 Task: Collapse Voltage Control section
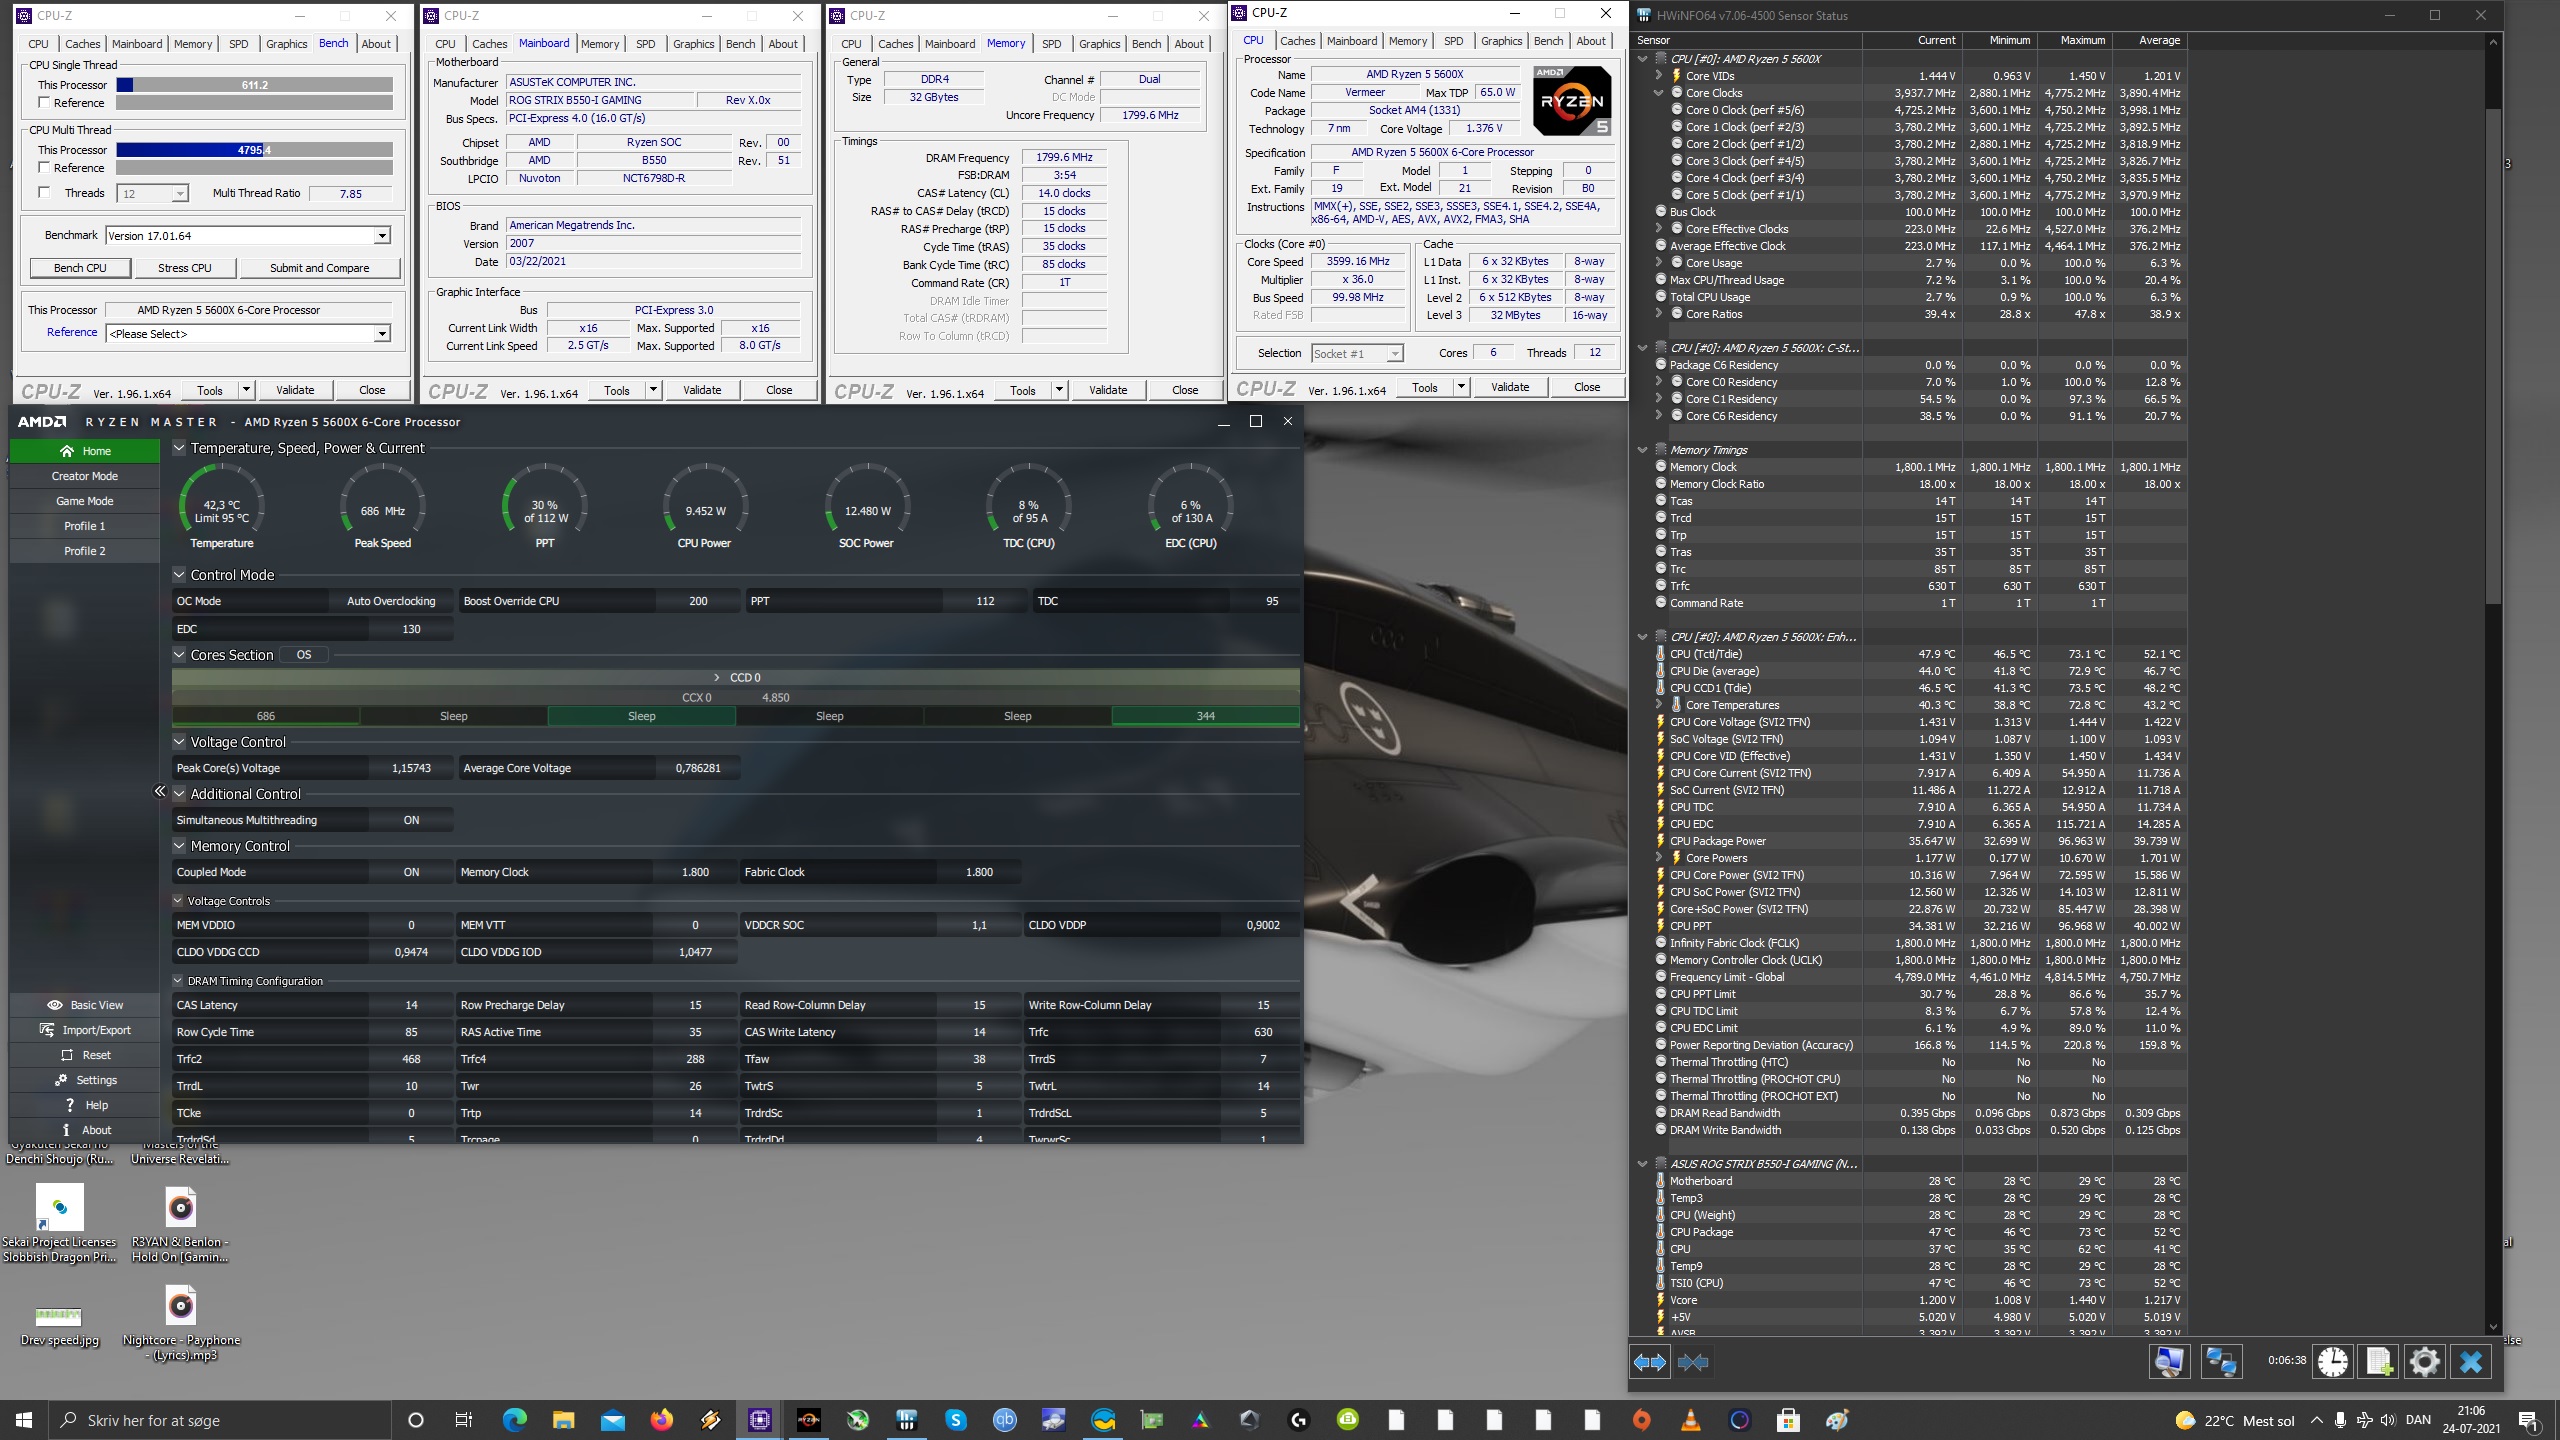(179, 742)
